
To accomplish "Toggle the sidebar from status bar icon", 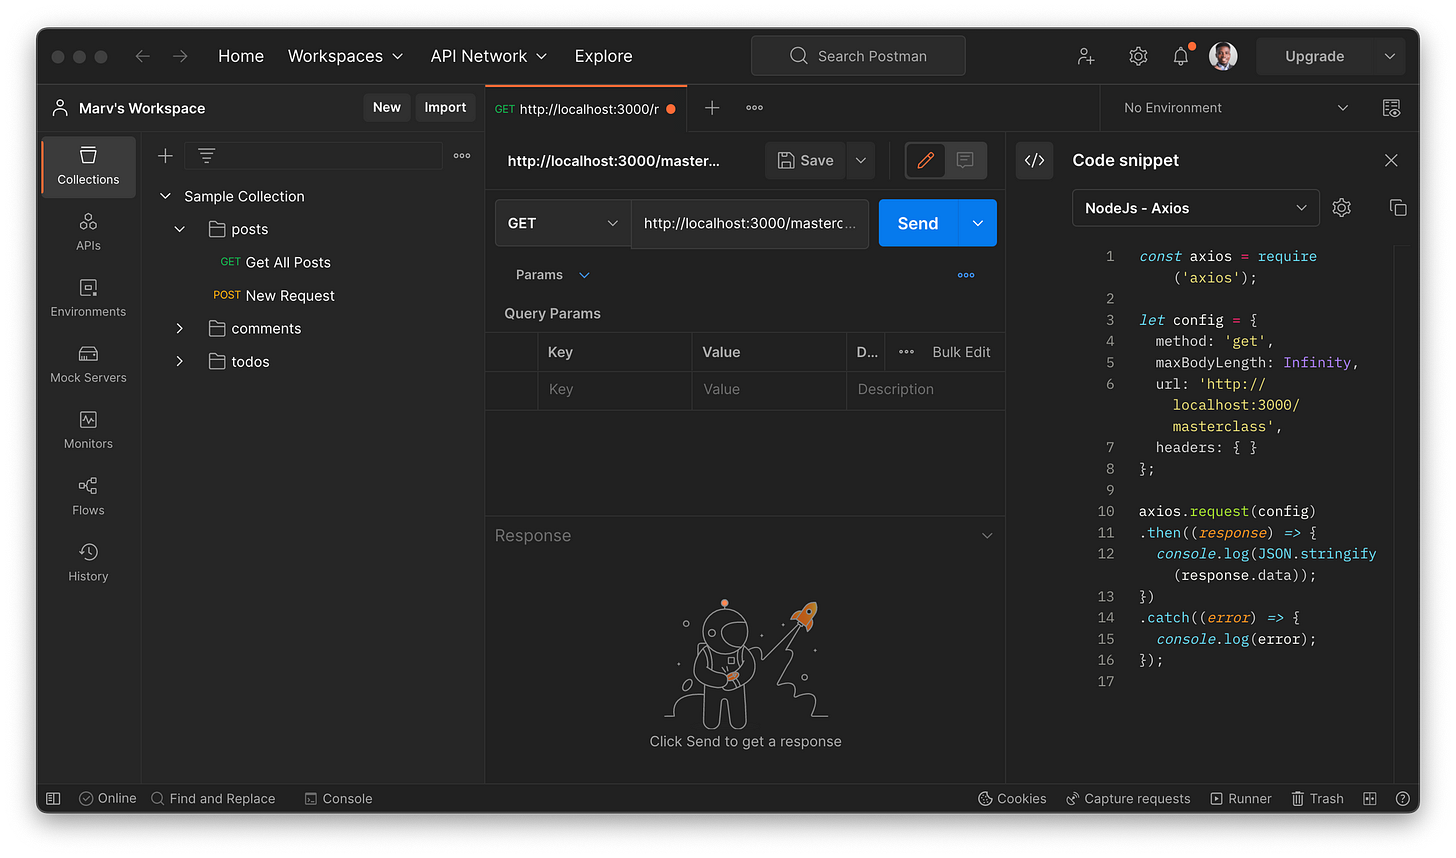I will click(53, 798).
